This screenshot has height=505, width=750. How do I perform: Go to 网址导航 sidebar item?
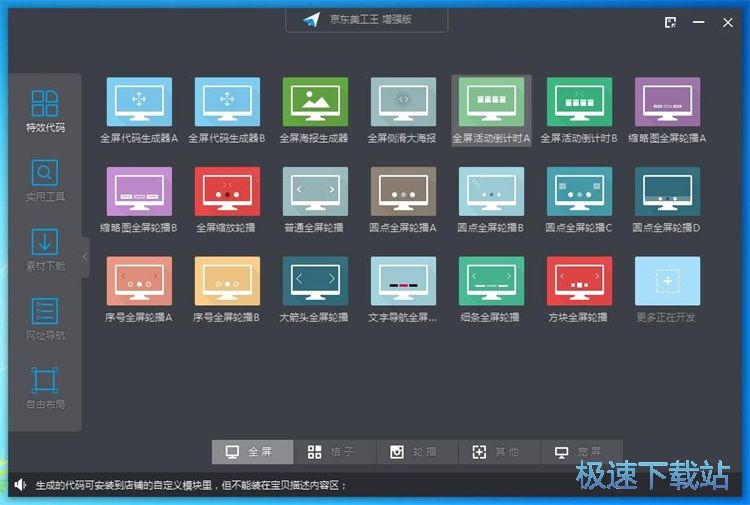coord(45,318)
